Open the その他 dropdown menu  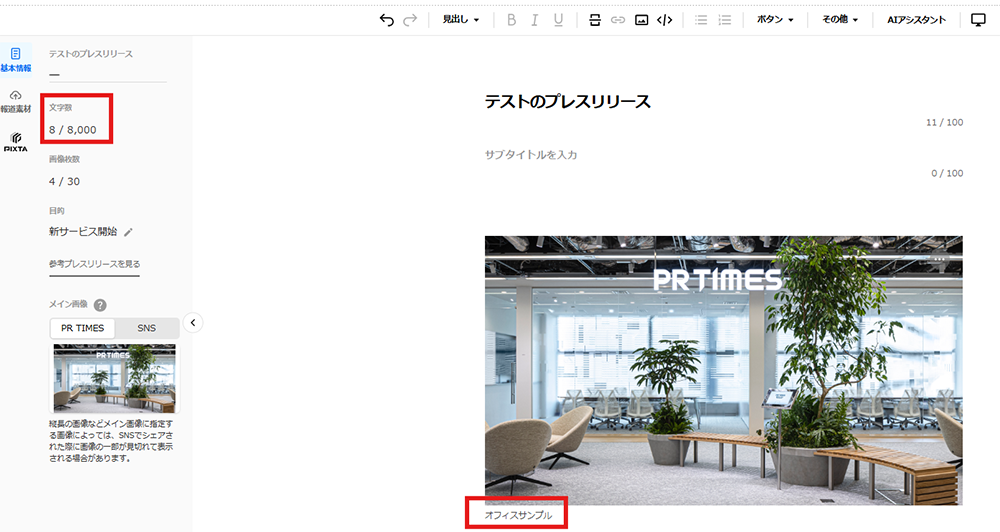pyautogui.click(x=840, y=20)
